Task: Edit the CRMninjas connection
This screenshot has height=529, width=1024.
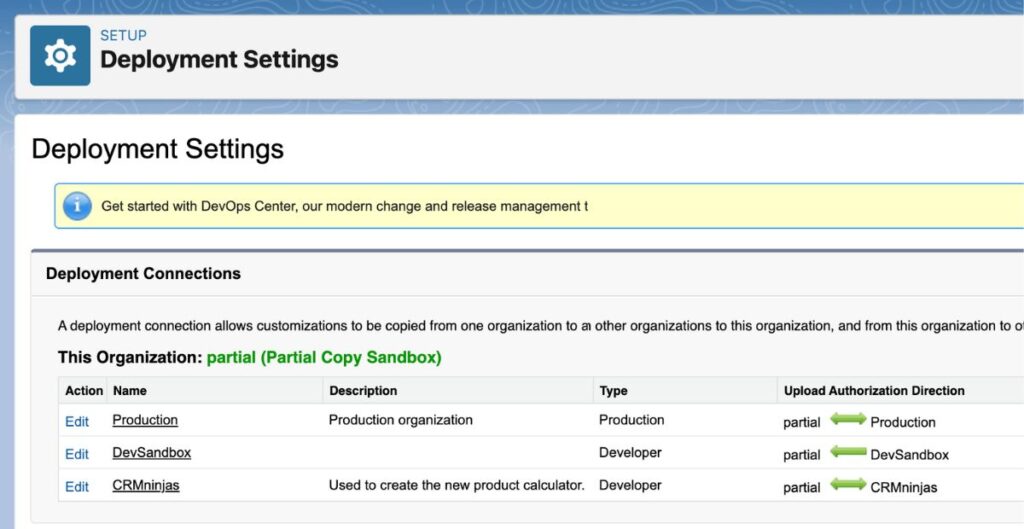Action: tap(77, 487)
